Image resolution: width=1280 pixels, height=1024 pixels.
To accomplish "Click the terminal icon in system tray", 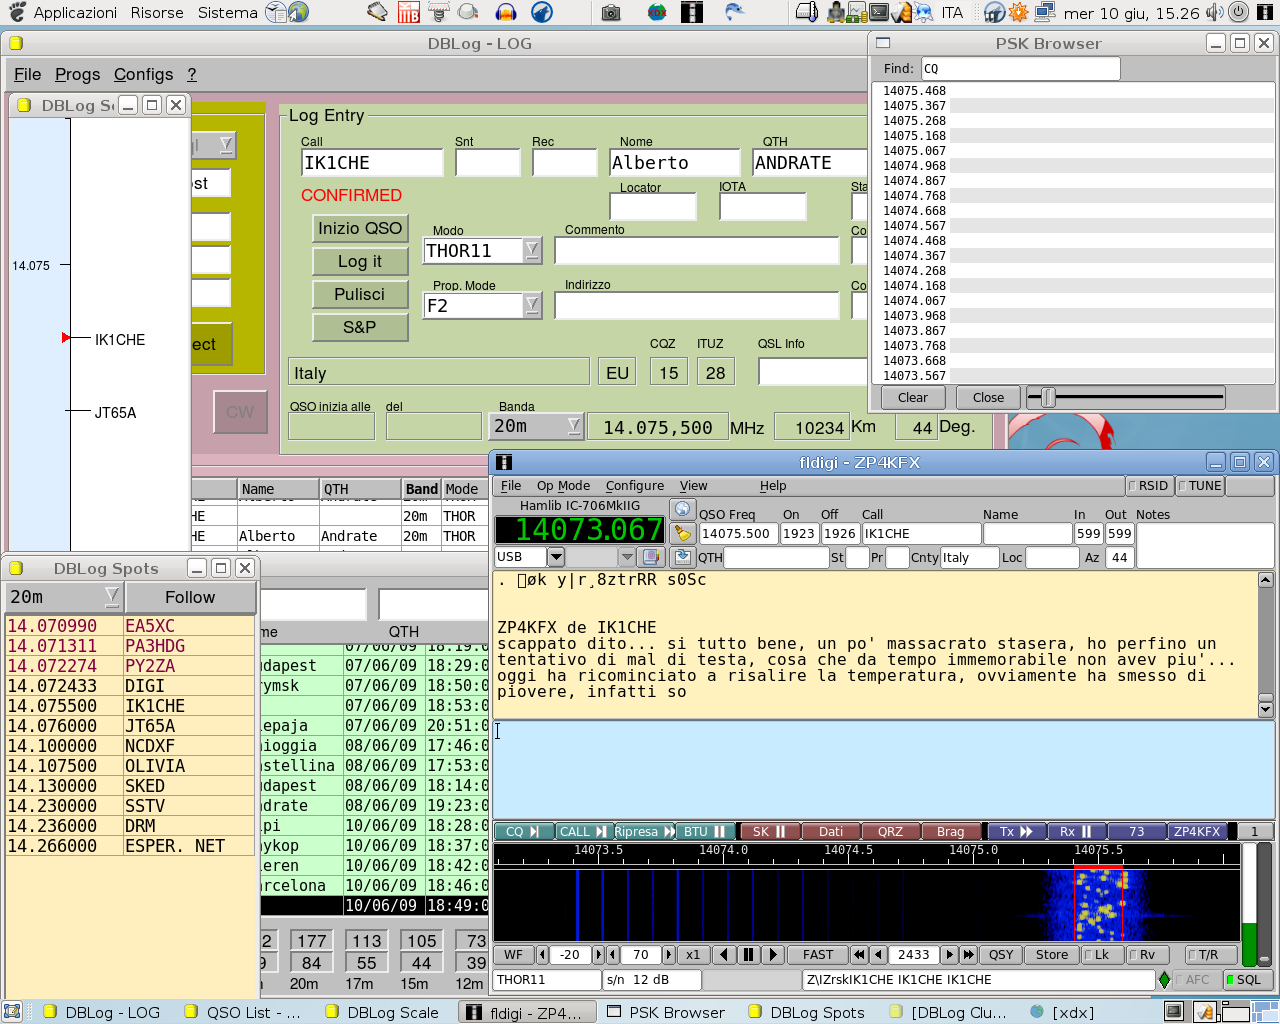I will tap(878, 13).
